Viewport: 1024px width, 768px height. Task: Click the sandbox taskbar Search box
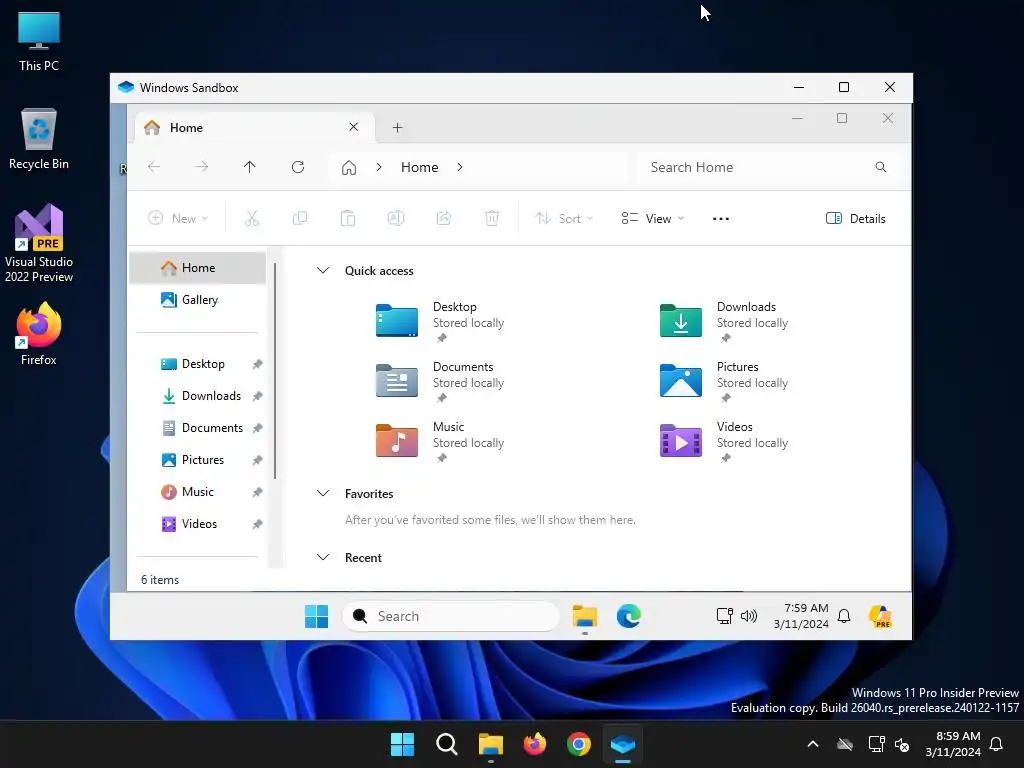tap(451, 616)
